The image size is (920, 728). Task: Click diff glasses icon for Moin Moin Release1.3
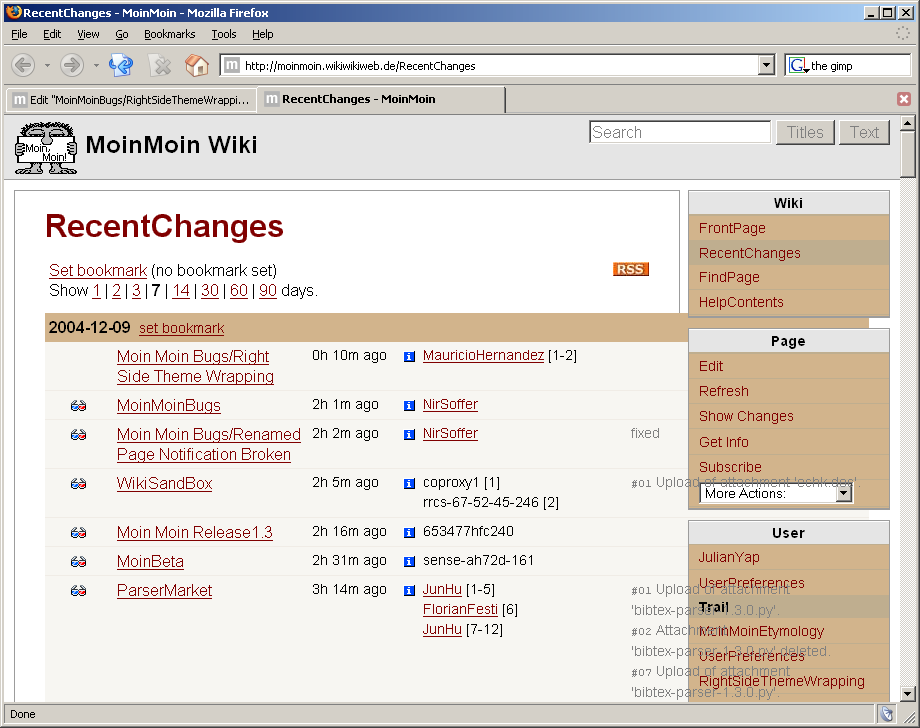79,533
